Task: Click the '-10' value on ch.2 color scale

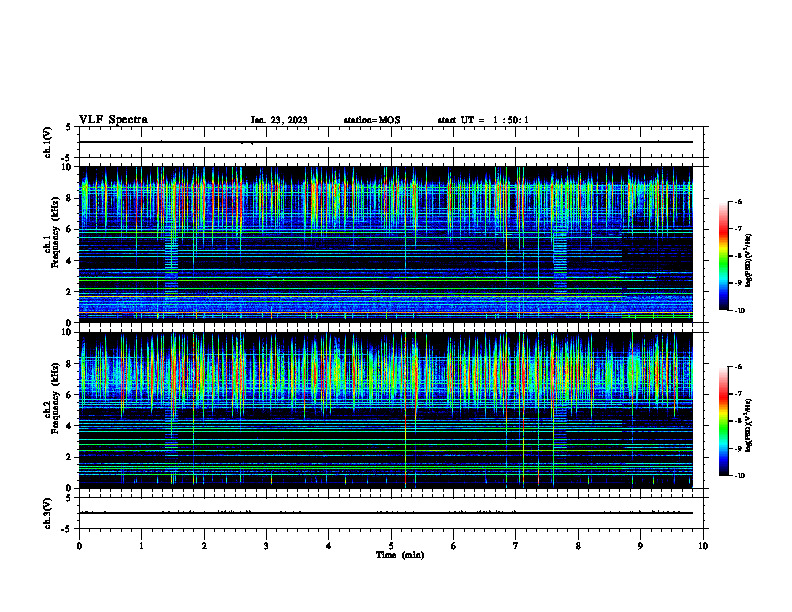Action: point(739,476)
